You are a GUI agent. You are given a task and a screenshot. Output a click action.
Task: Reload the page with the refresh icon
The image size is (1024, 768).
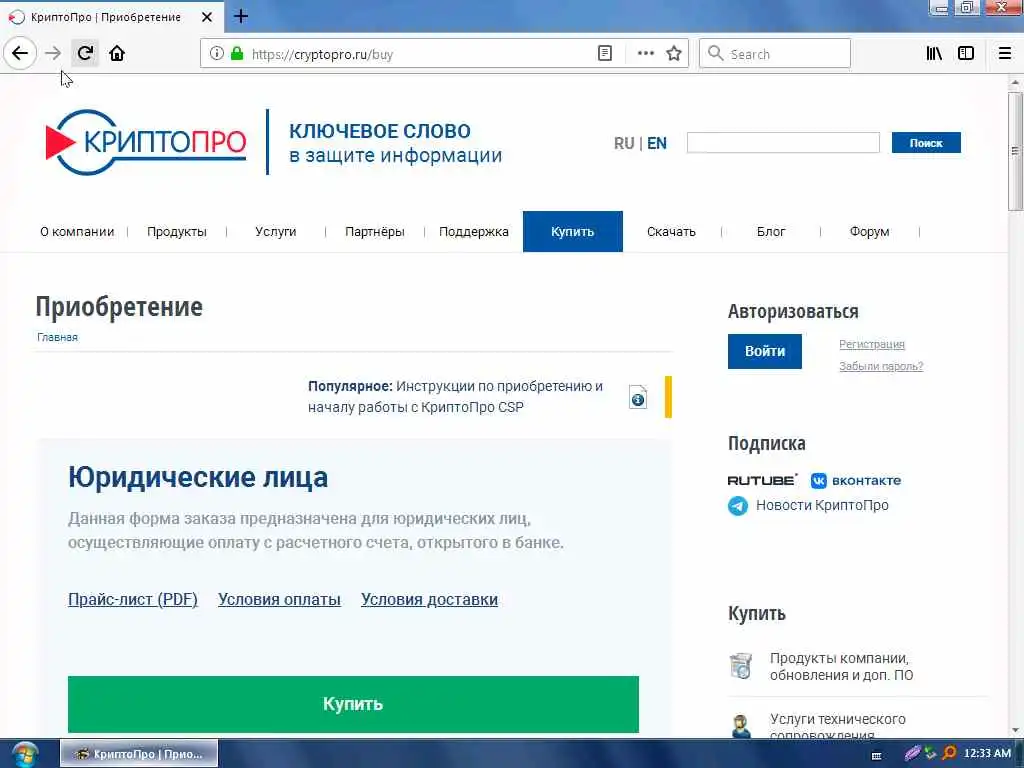[x=85, y=53]
